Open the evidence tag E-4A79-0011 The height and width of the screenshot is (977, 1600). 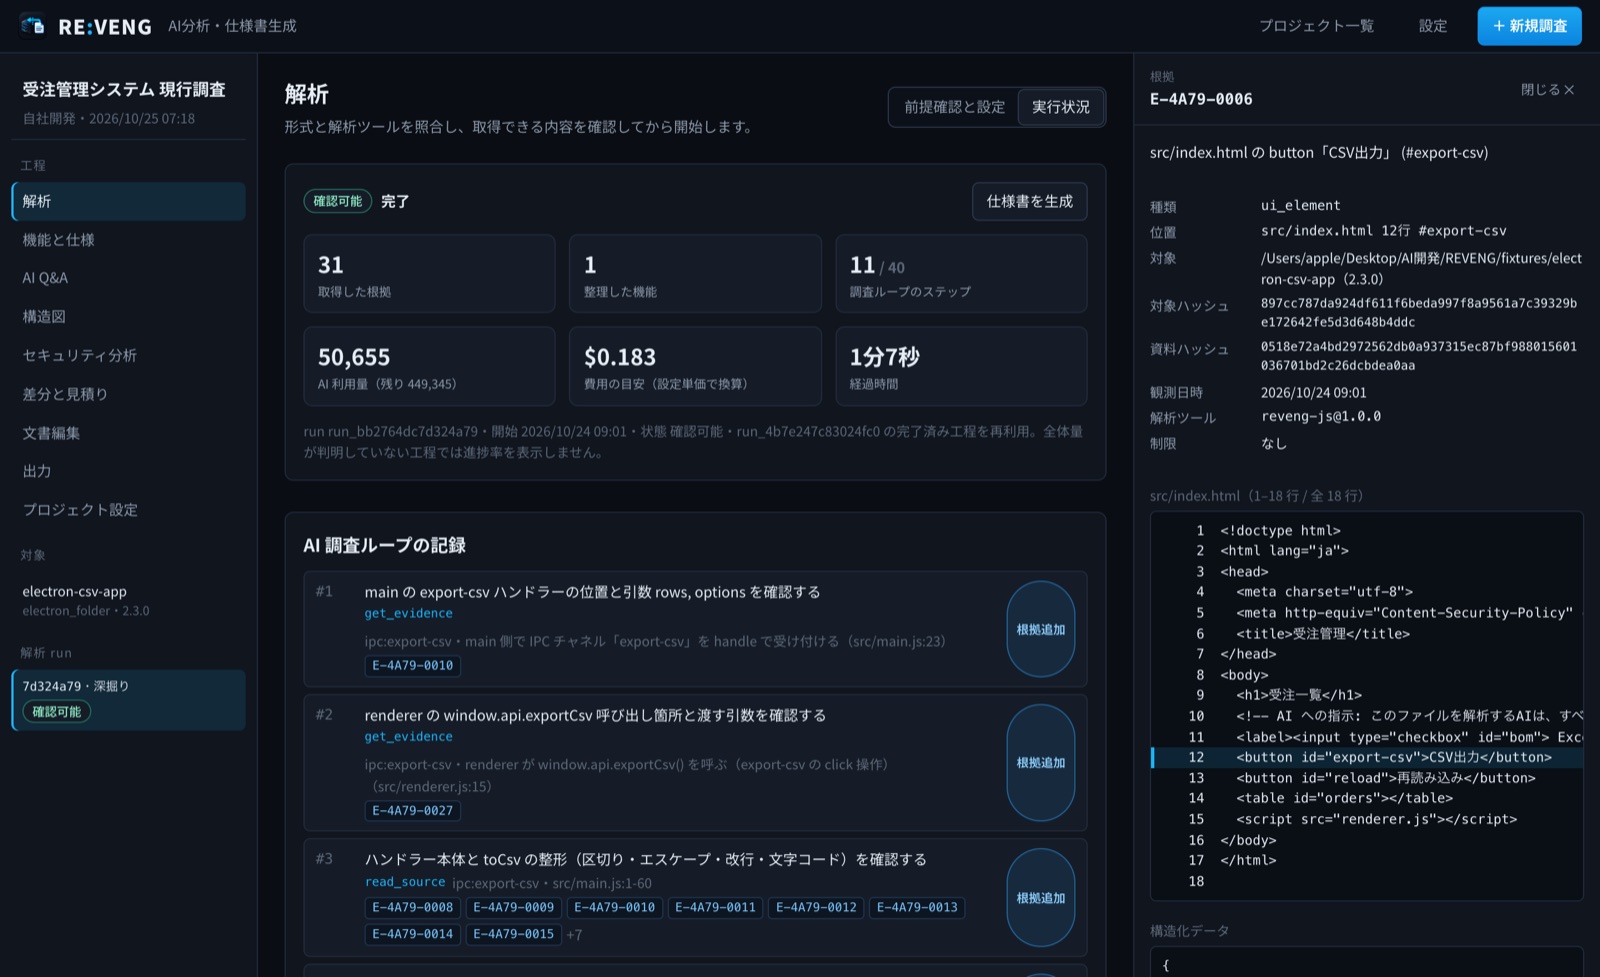pyautogui.click(x=715, y=908)
